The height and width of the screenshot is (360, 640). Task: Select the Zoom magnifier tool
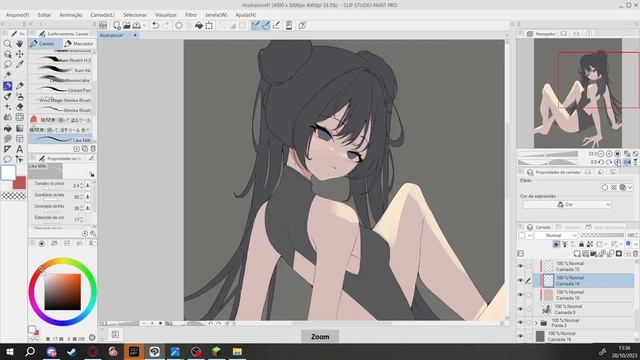(x=7, y=44)
